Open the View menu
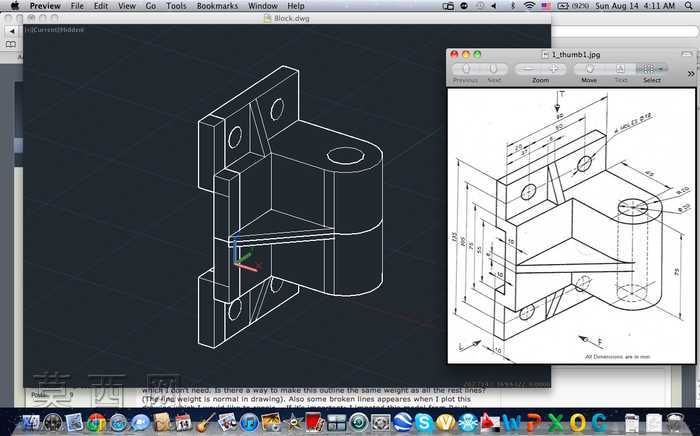The height and width of the screenshot is (436, 700). point(127,6)
